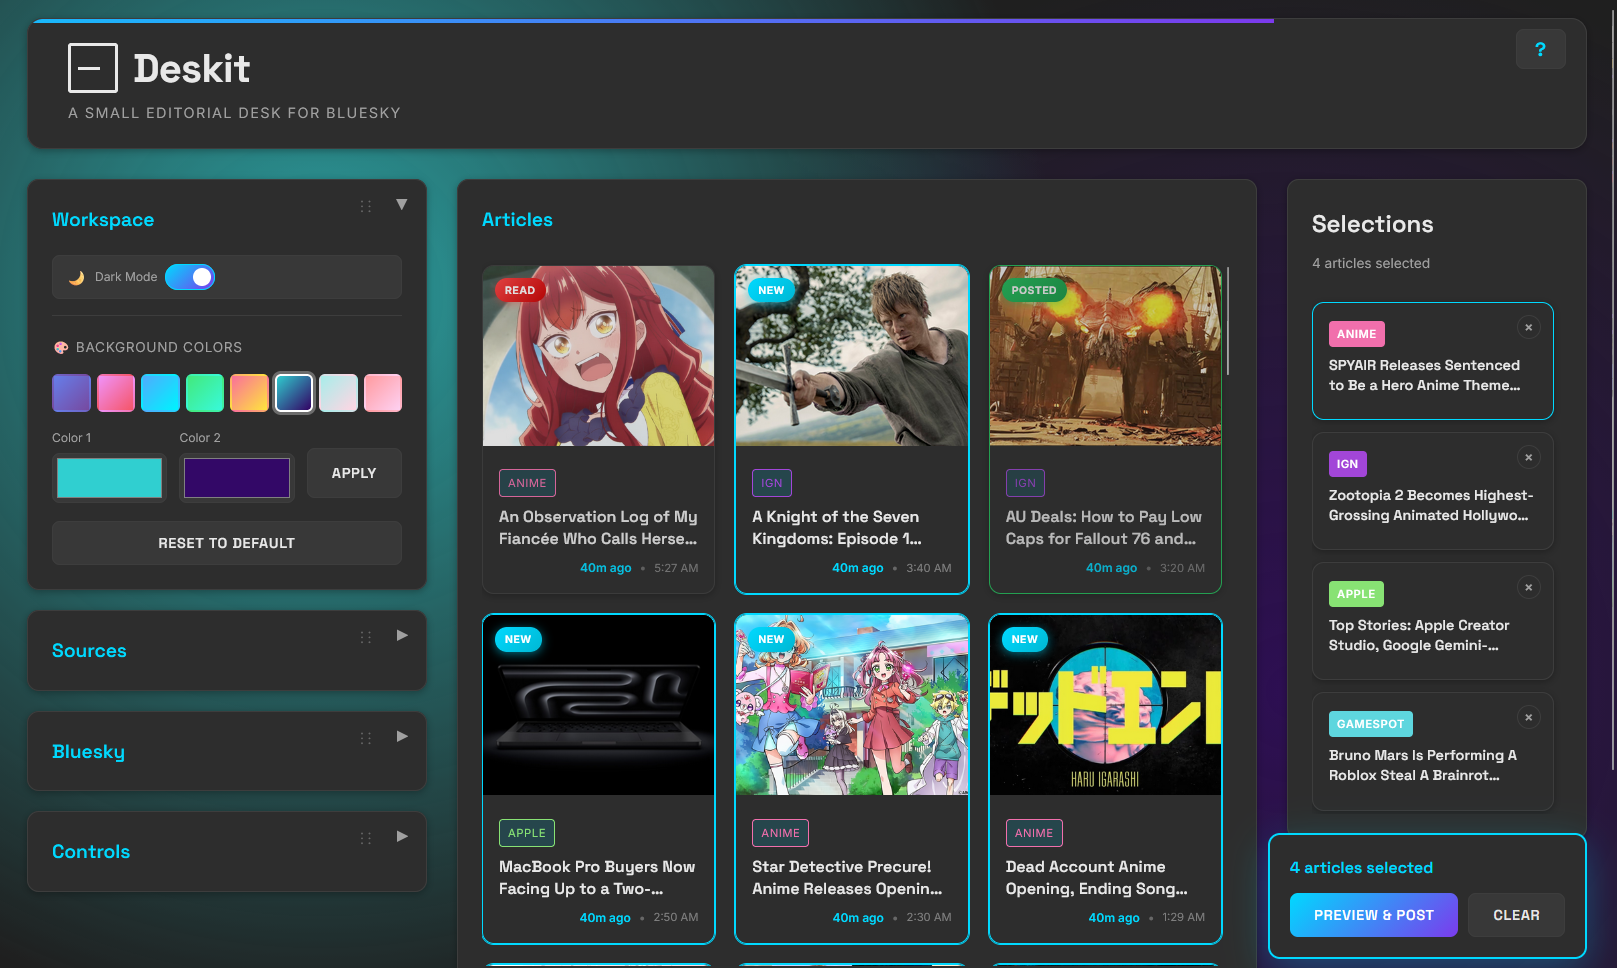Click the Bruno Mars selection card title
Screen dimensions: 1617x968
tap(1423, 765)
